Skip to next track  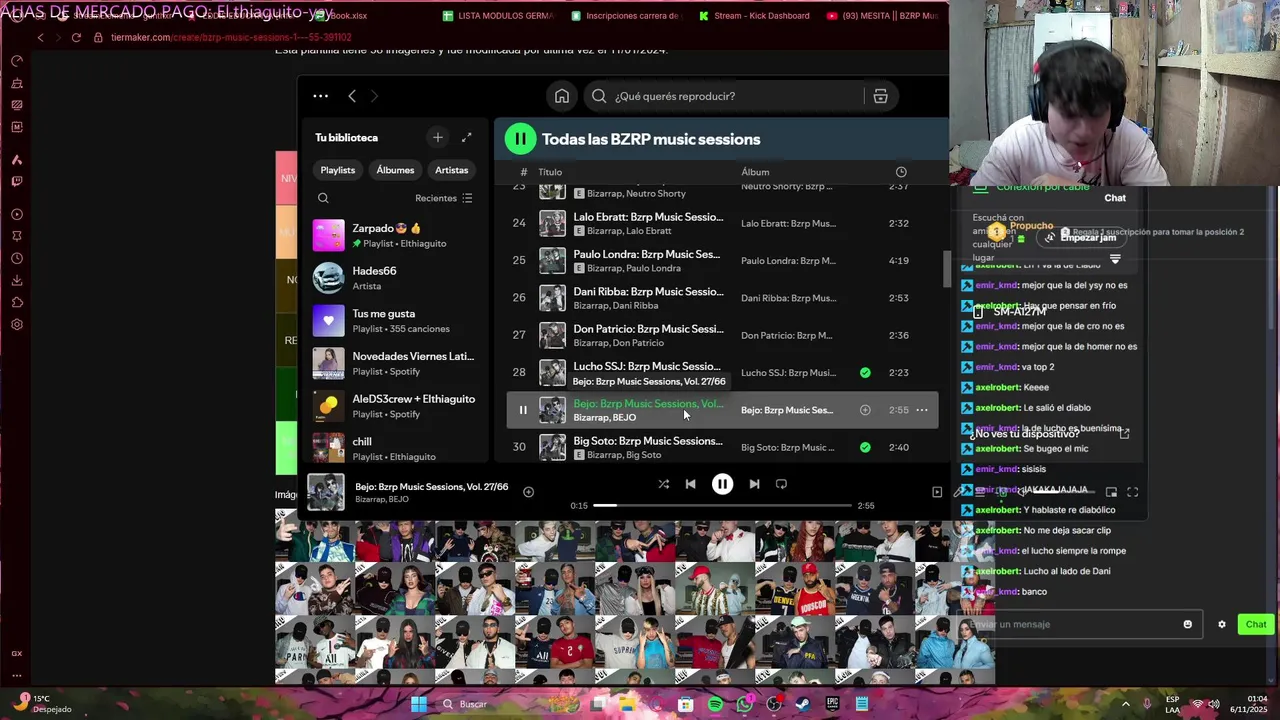(x=754, y=484)
